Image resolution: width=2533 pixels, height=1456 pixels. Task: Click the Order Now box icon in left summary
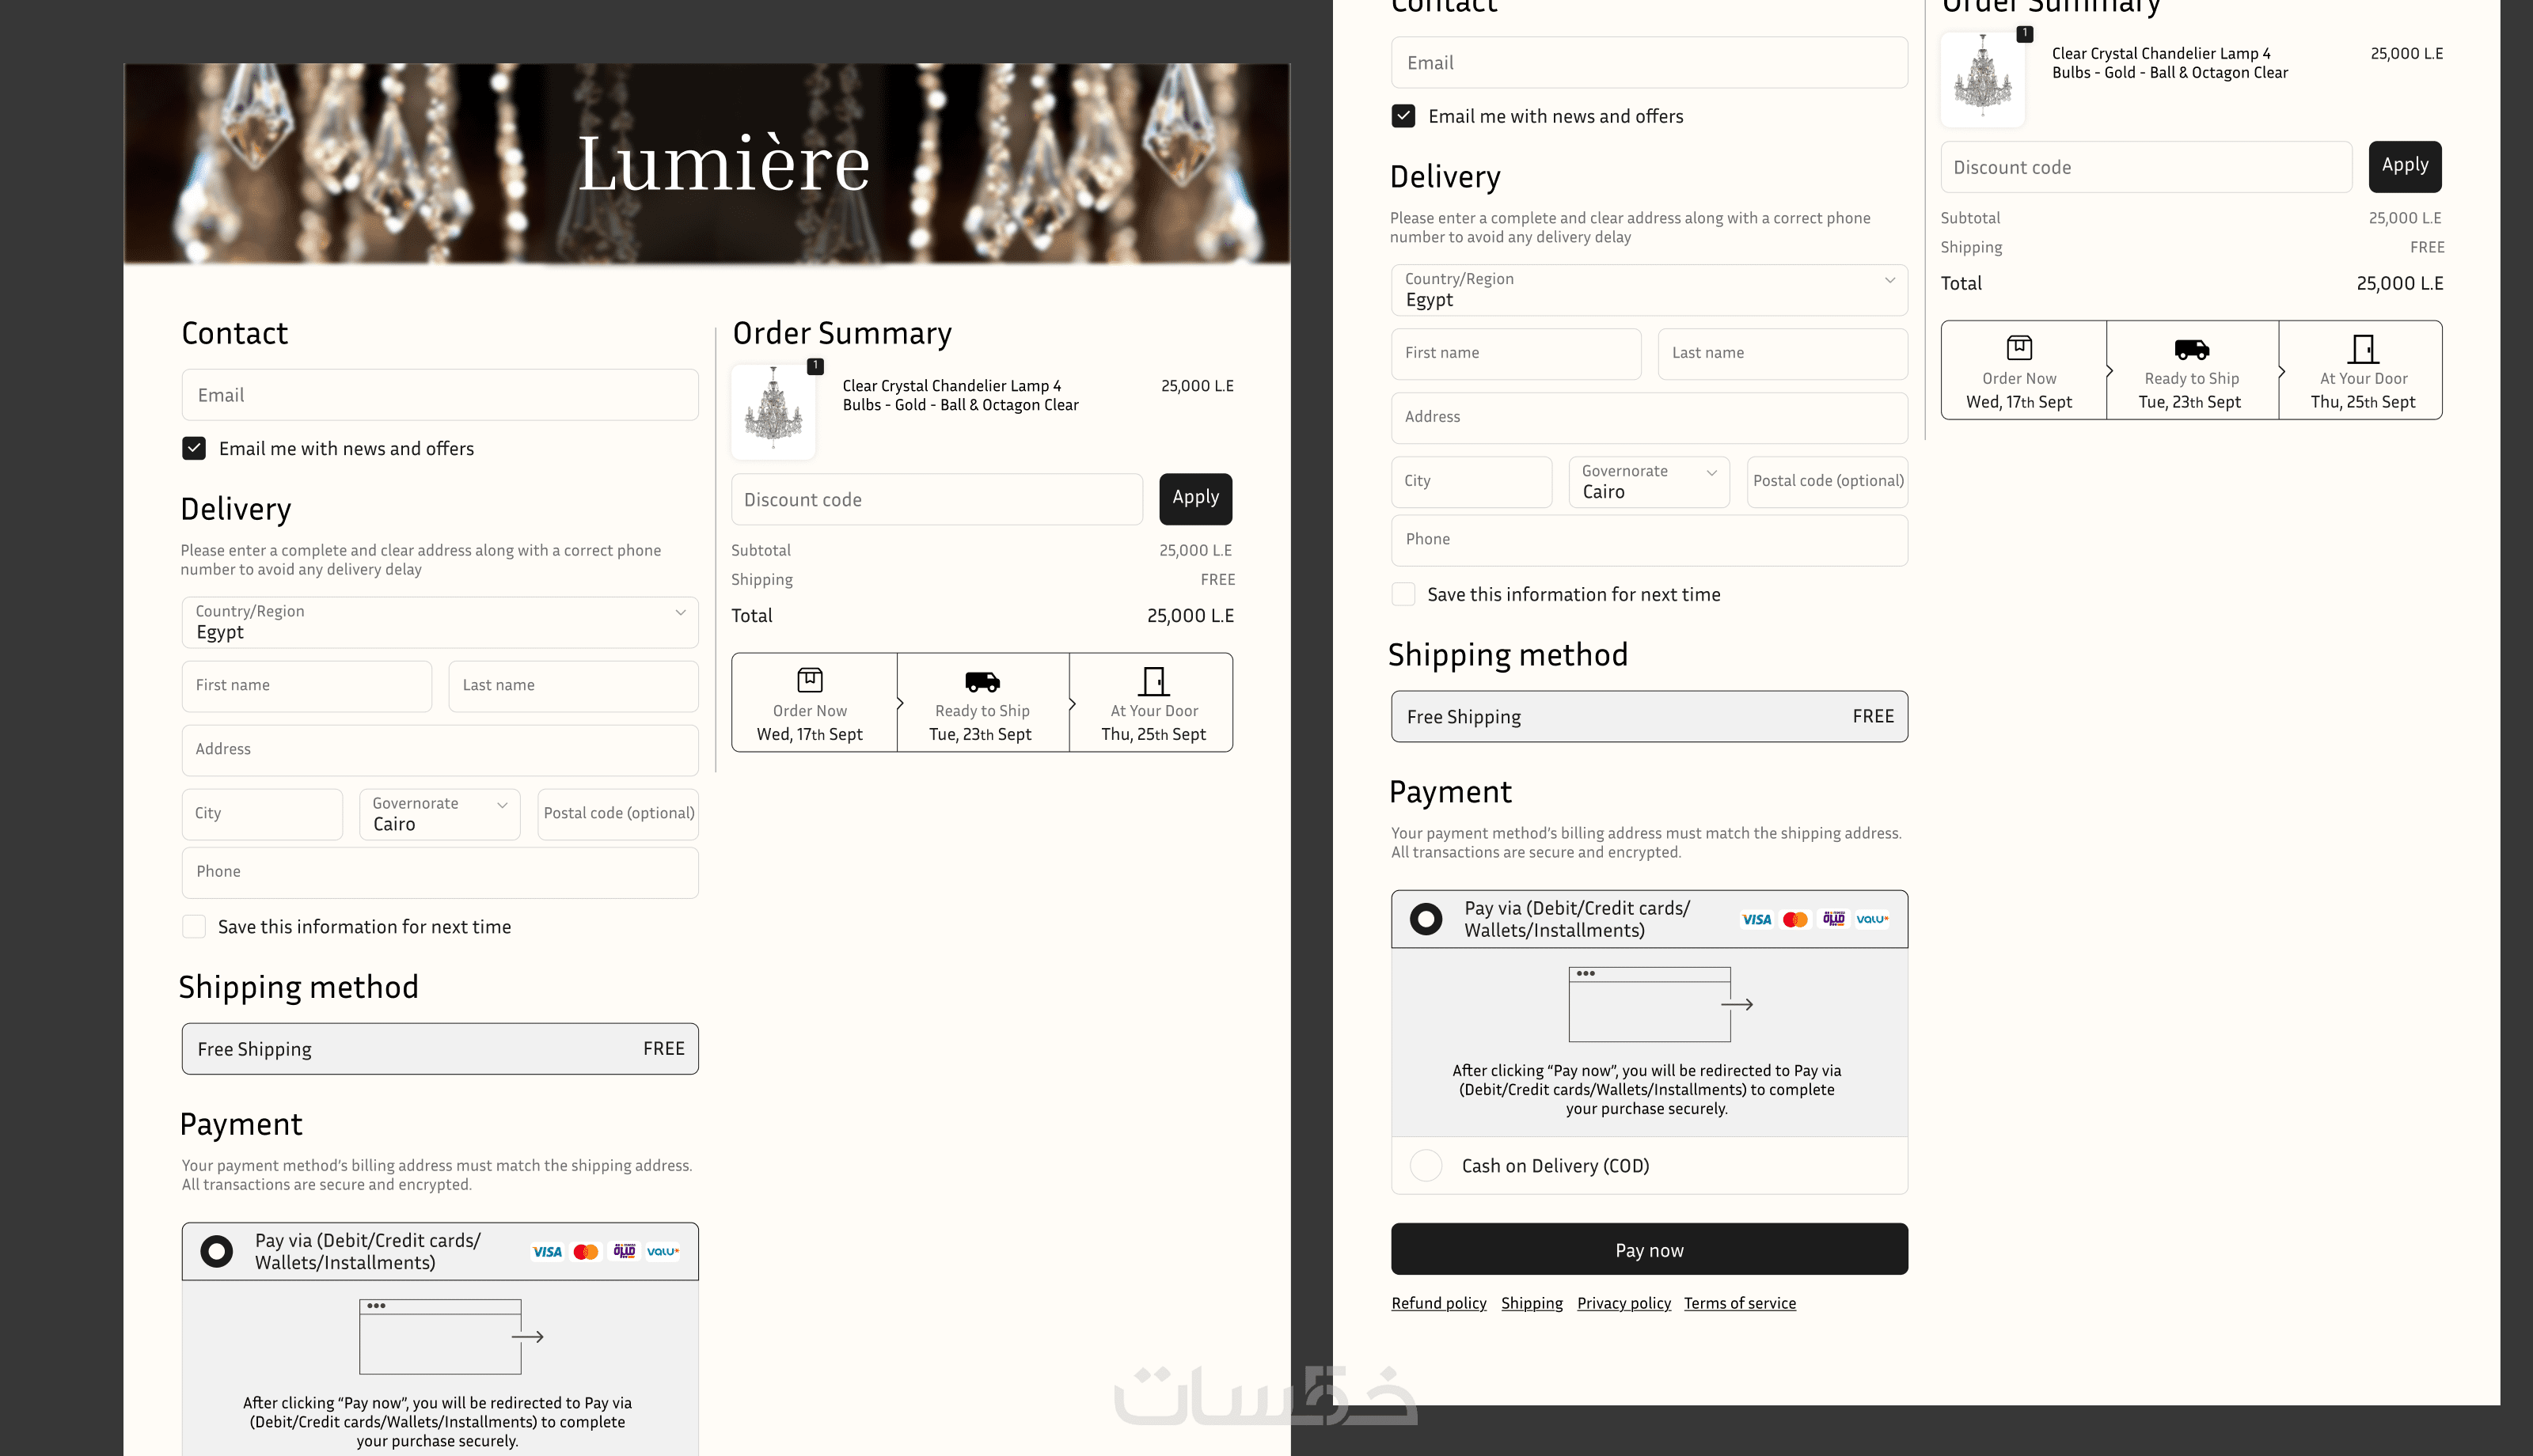[x=809, y=680]
